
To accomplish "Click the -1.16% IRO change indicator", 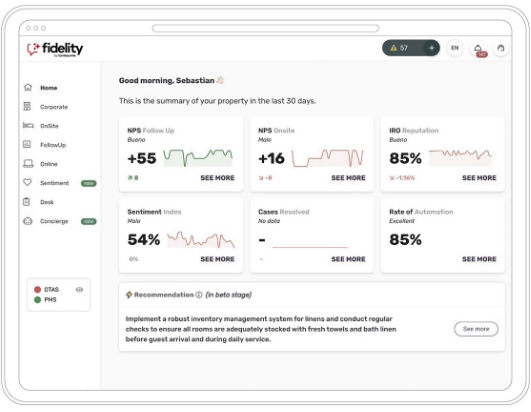I will (402, 178).
